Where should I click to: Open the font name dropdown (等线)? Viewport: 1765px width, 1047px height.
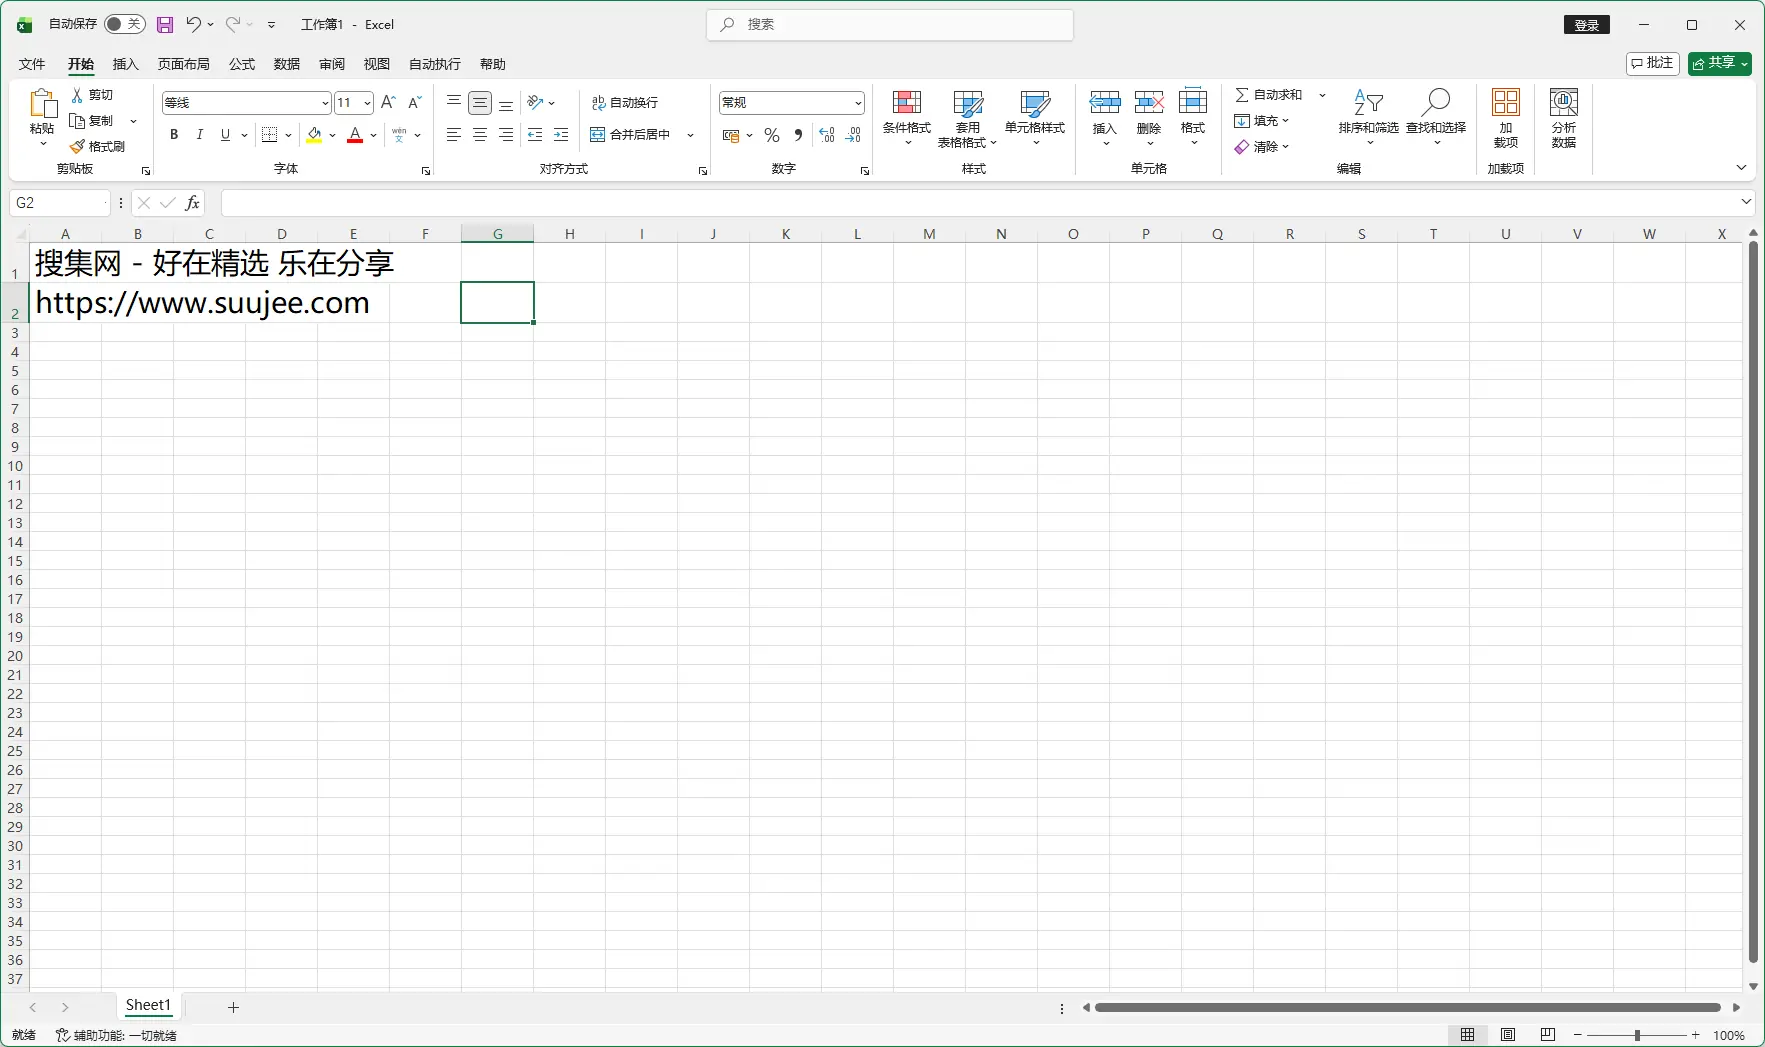click(x=325, y=103)
